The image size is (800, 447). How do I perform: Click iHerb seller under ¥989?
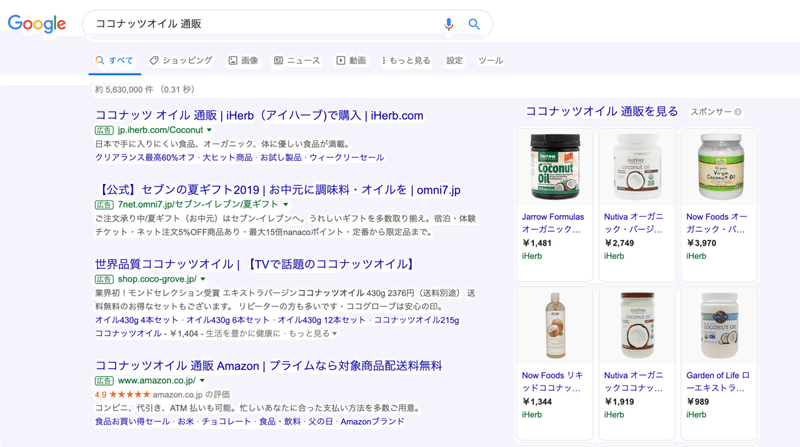(696, 415)
